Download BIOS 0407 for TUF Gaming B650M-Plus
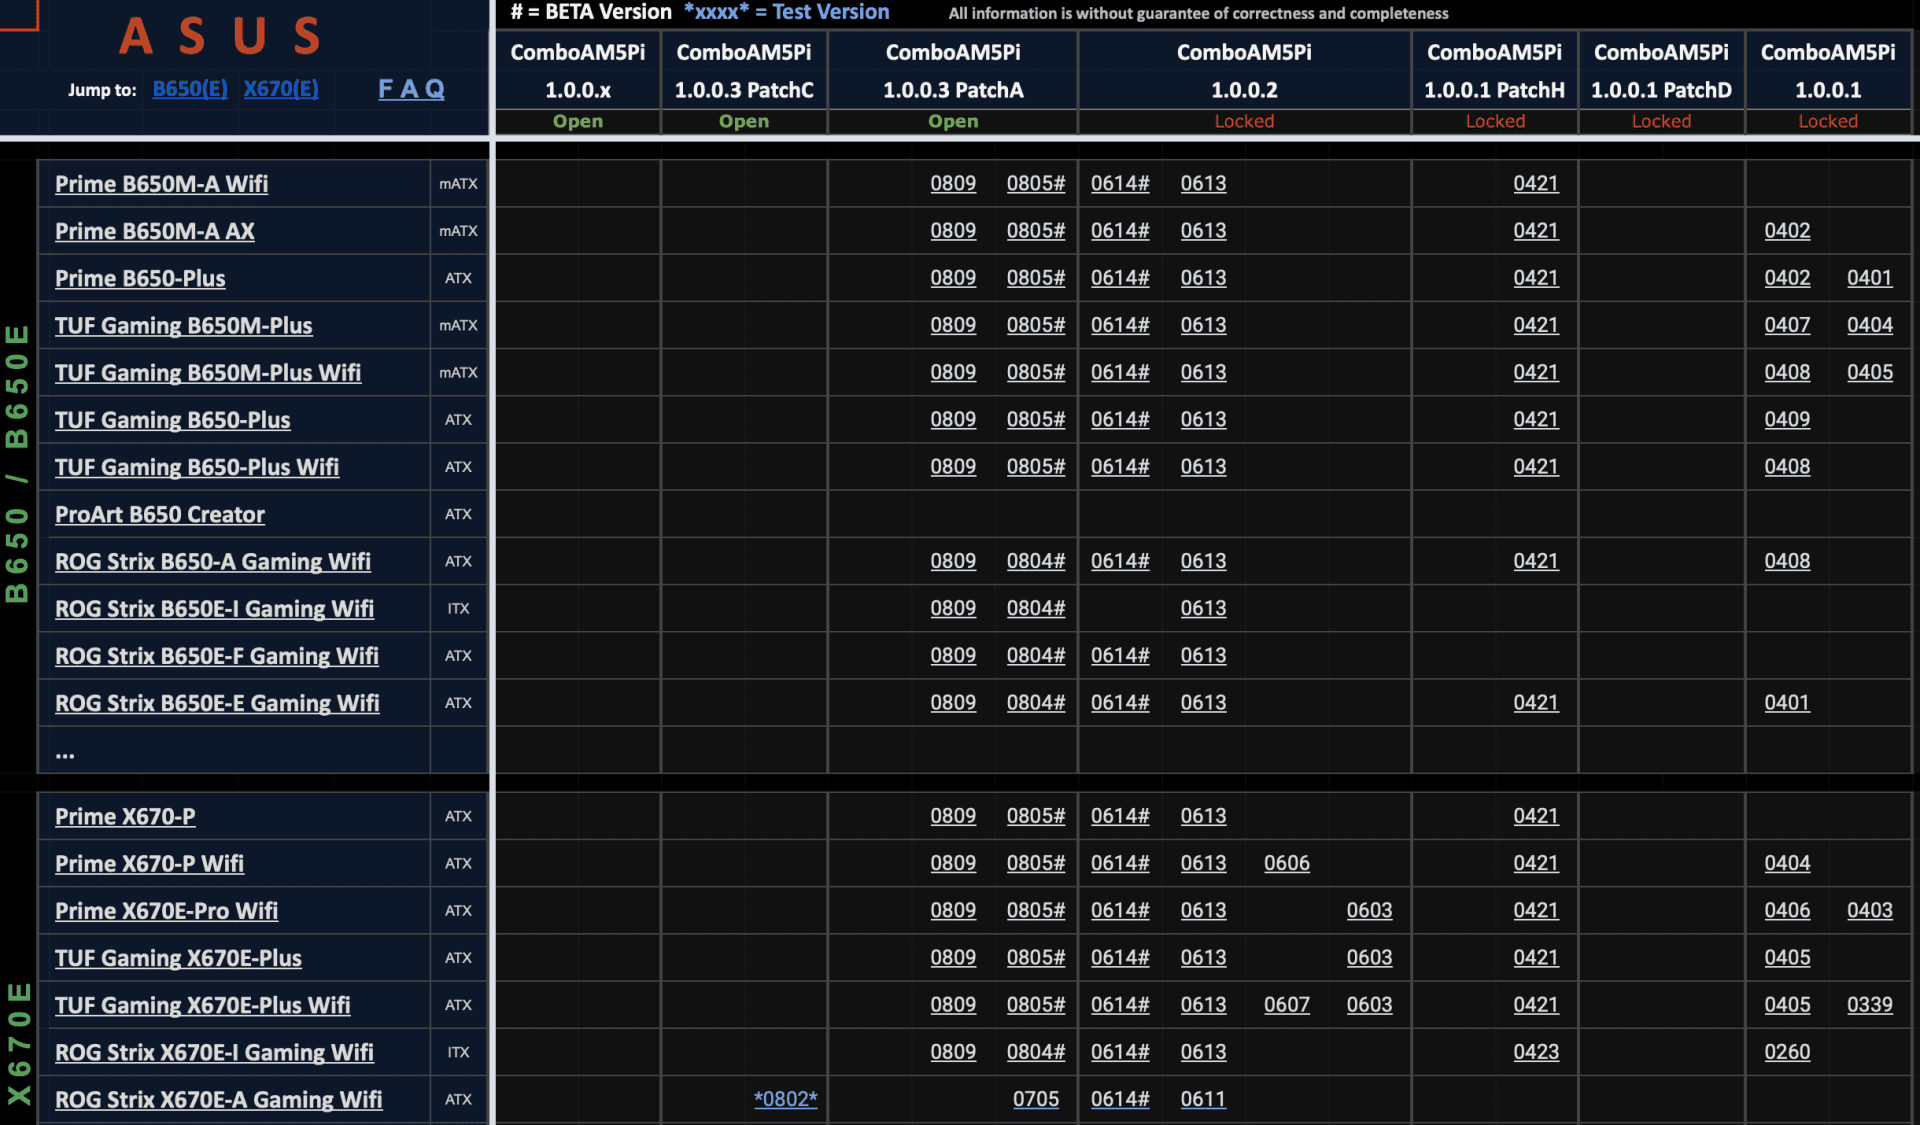The height and width of the screenshot is (1125, 1920). click(x=1787, y=325)
